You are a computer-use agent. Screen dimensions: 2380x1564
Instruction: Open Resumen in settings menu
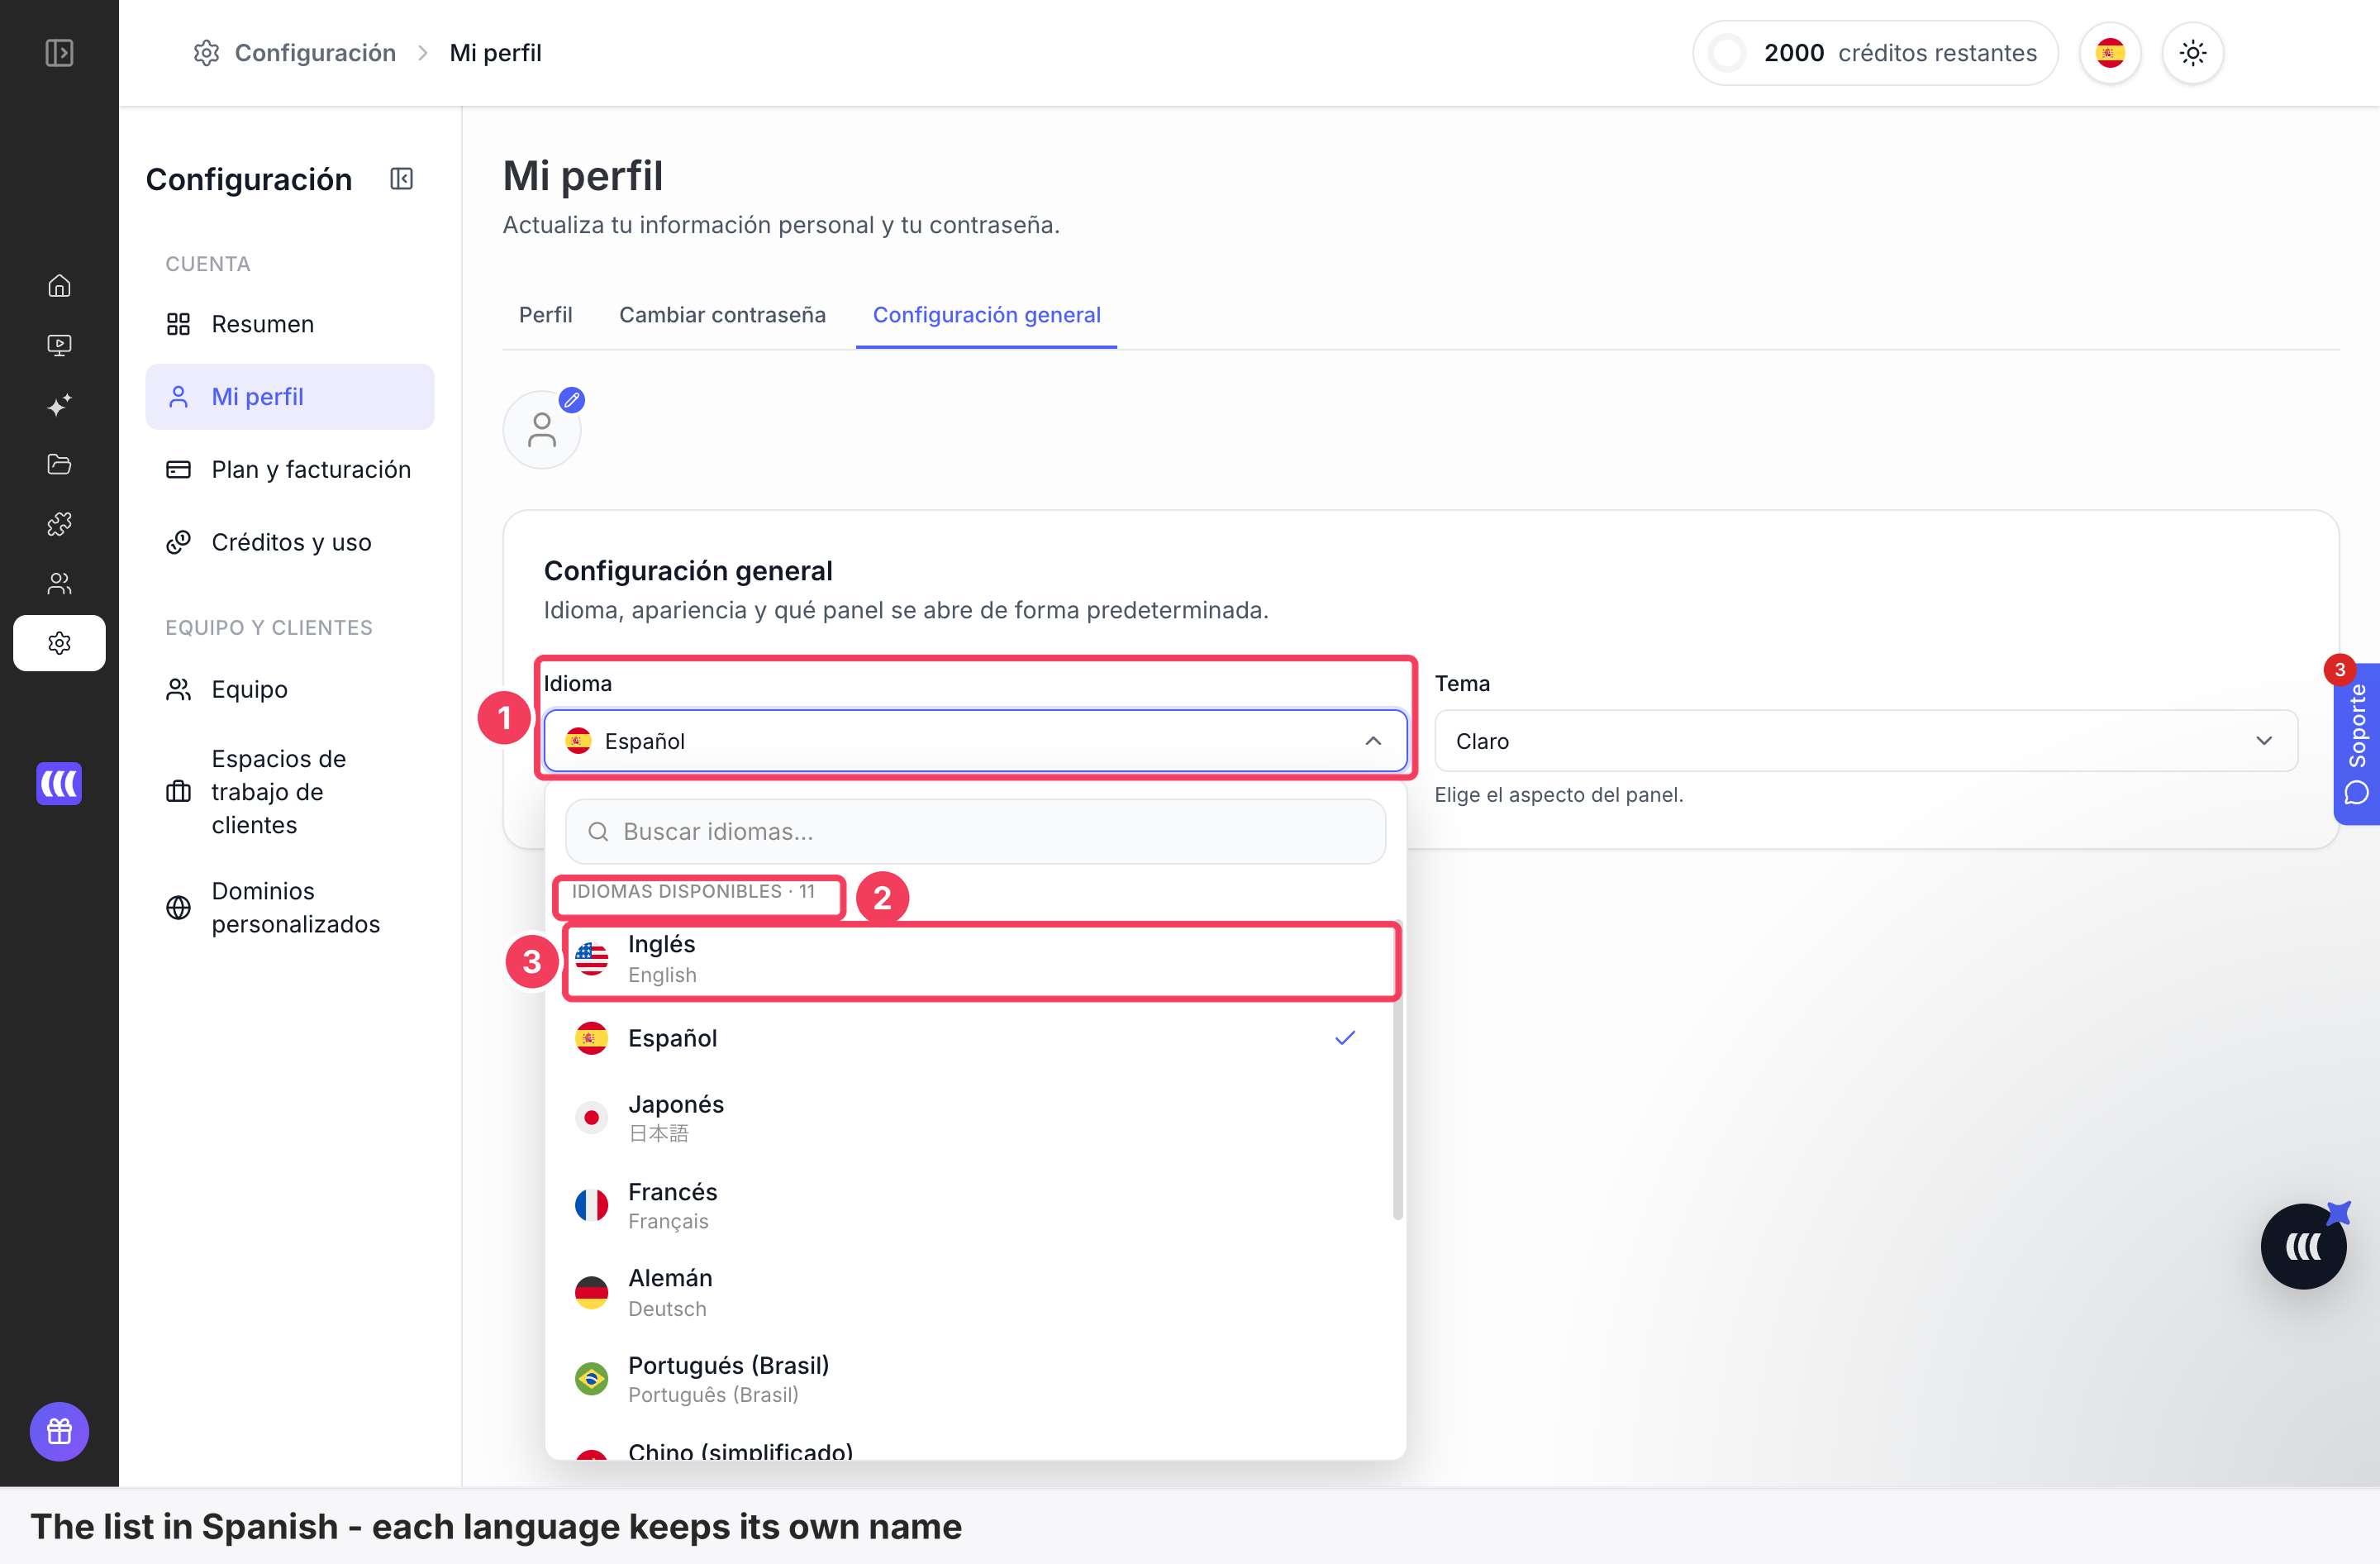point(290,324)
